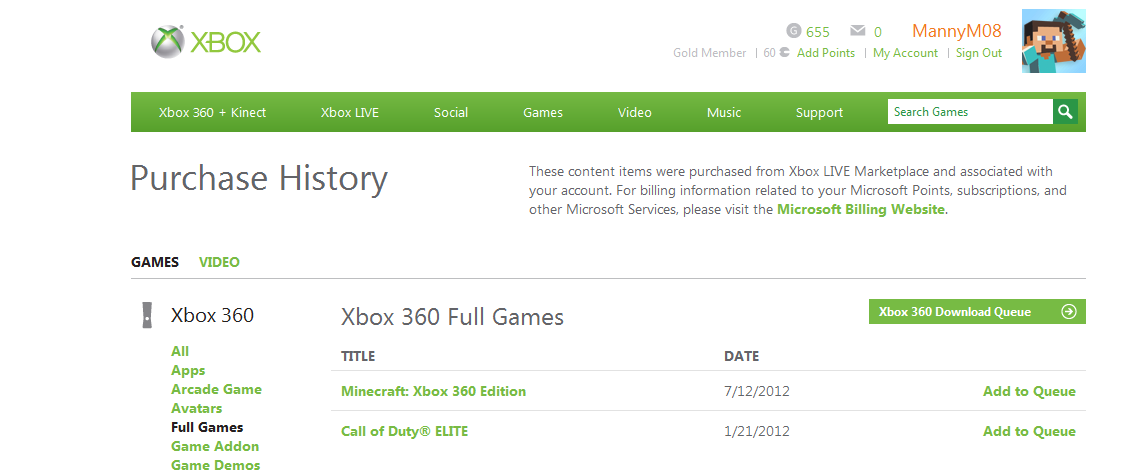Open the Games navigation menu

[x=543, y=113]
